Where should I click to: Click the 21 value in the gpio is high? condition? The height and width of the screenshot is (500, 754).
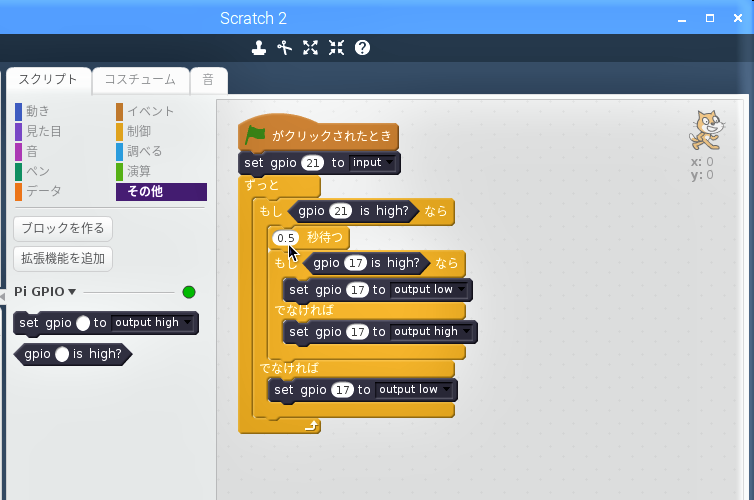[x=340, y=211]
